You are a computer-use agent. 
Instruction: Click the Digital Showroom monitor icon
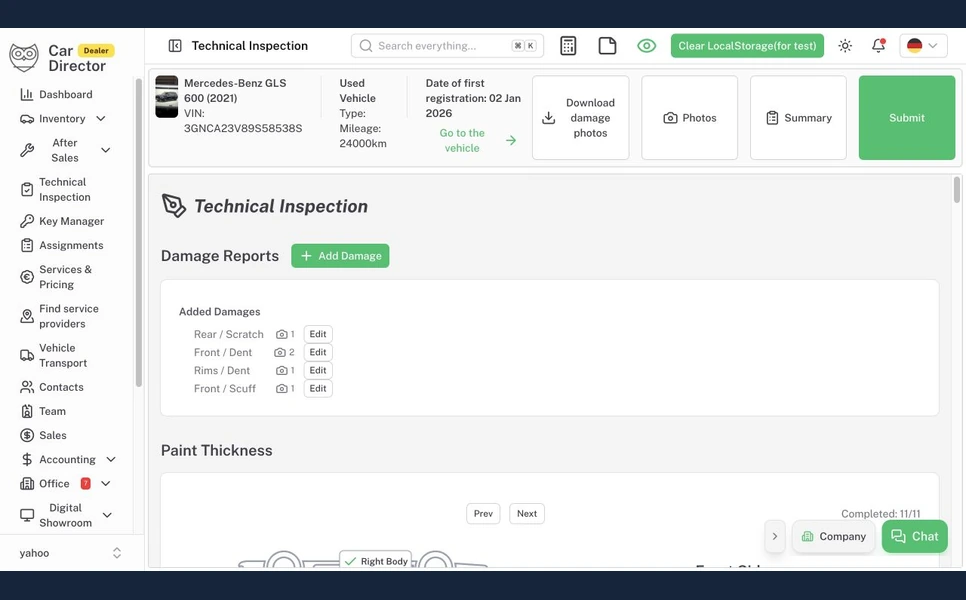click(27, 515)
